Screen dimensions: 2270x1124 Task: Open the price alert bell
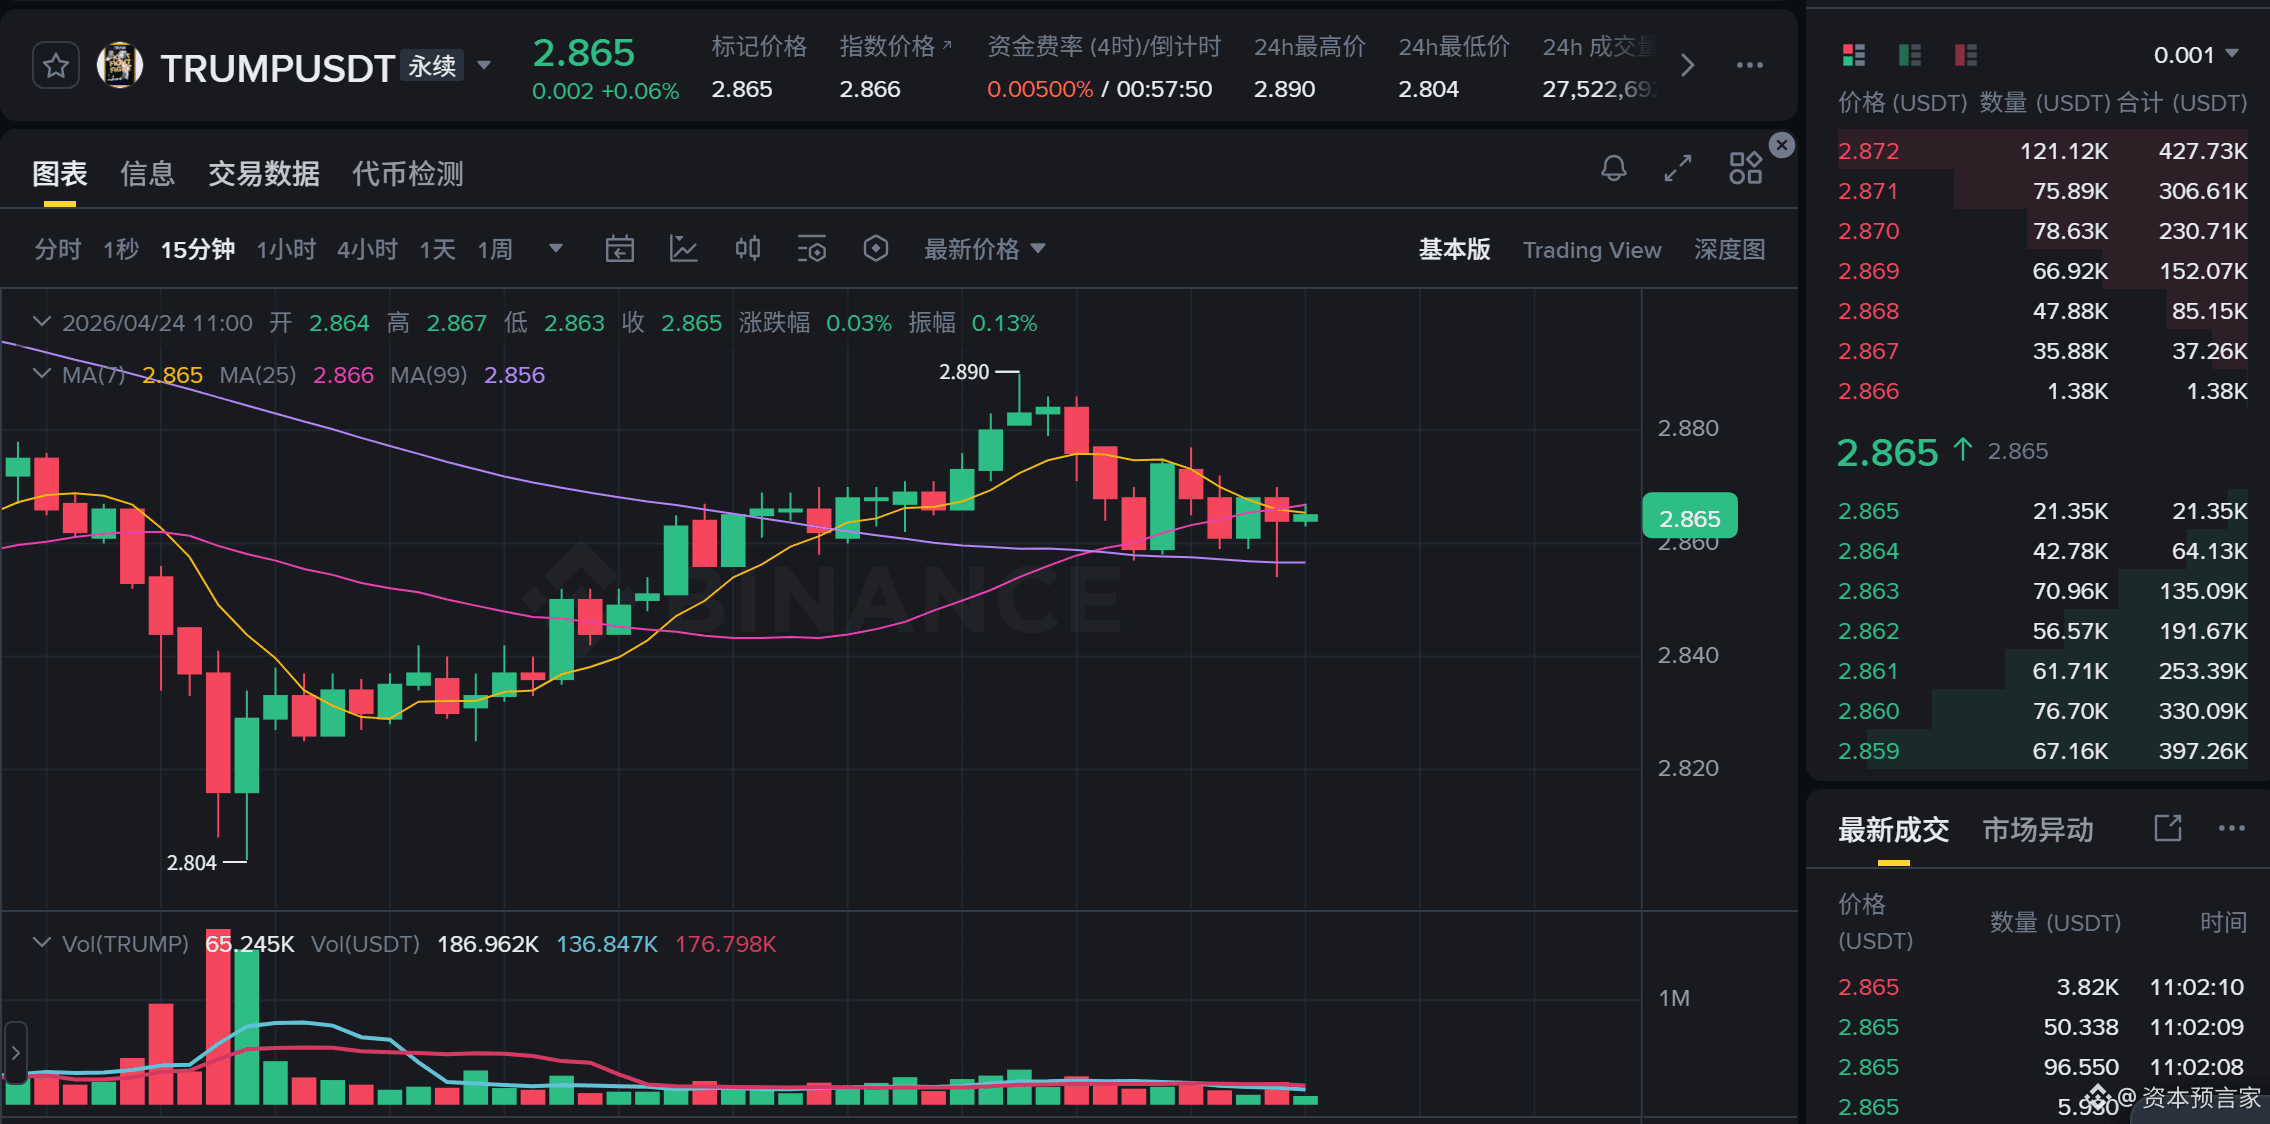click(x=1613, y=168)
